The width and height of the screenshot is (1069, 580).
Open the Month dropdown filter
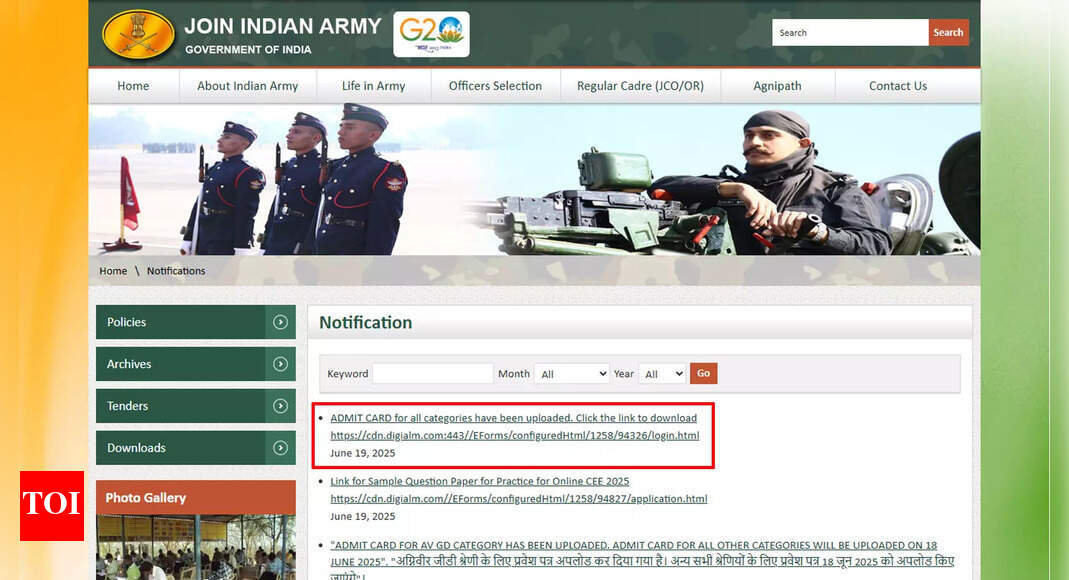point(571,374)
